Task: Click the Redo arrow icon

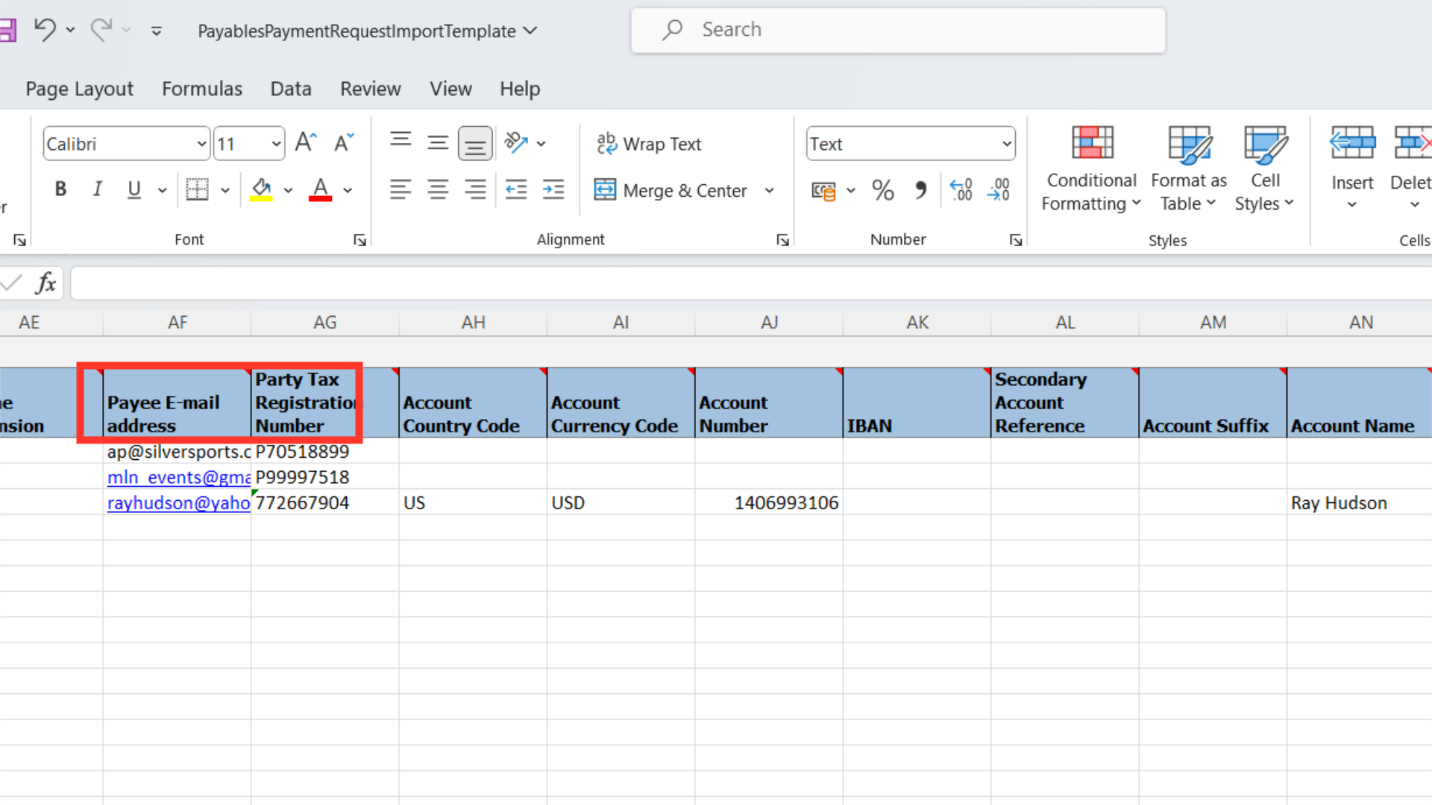Action: point(101,30)
